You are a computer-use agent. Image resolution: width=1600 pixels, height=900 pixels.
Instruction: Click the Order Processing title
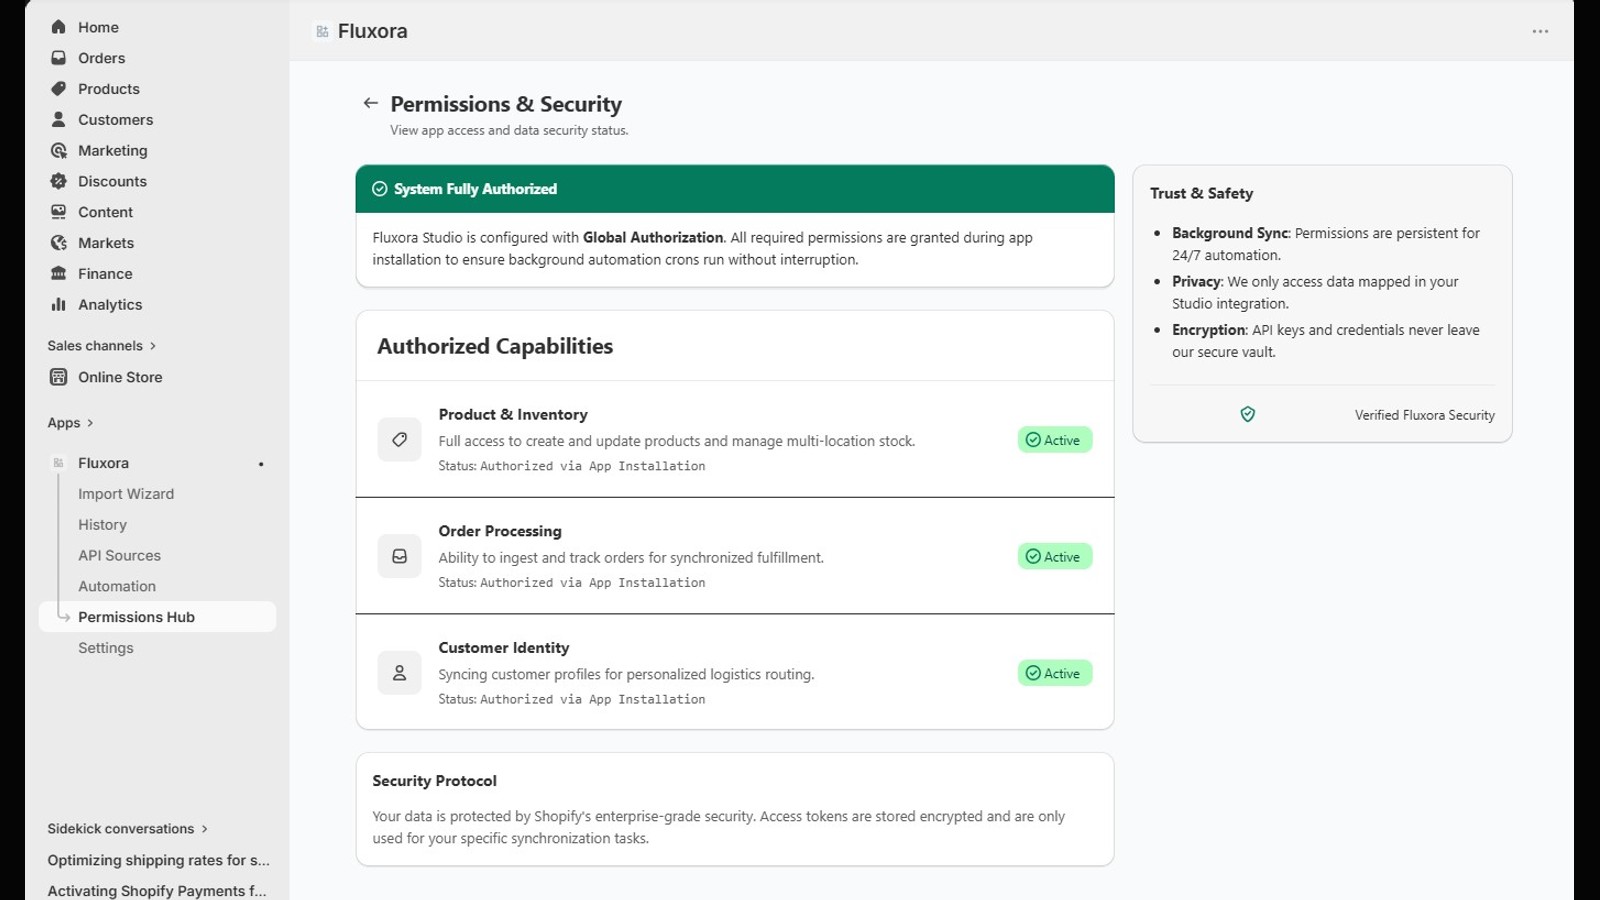pyautogui.click(x=500, y=531)
